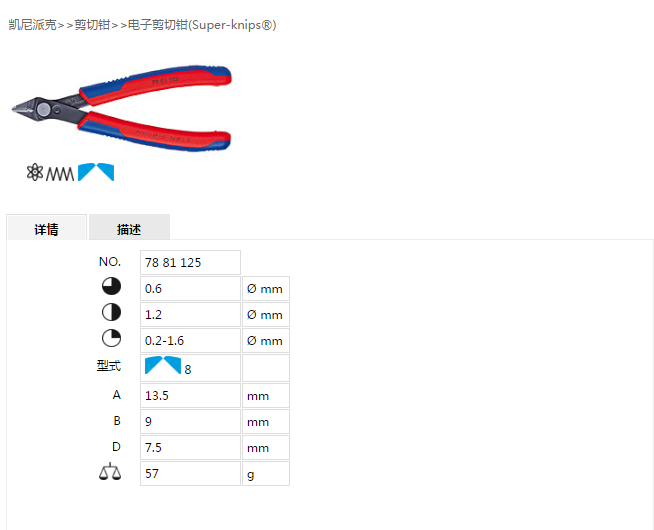Click the half-filled circle wire icon
Viewport: 654px width, 530px height.
pos(111,312)
